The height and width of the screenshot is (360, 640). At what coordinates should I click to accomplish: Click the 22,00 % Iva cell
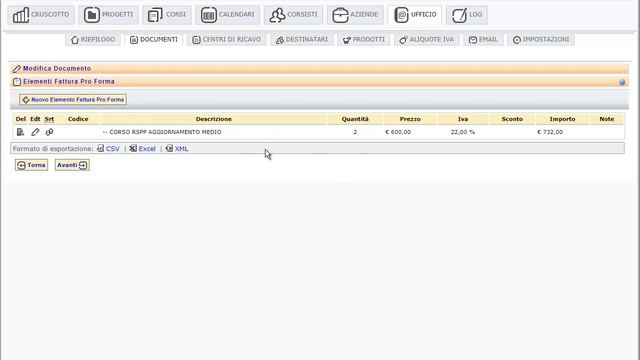click(462, 132)
